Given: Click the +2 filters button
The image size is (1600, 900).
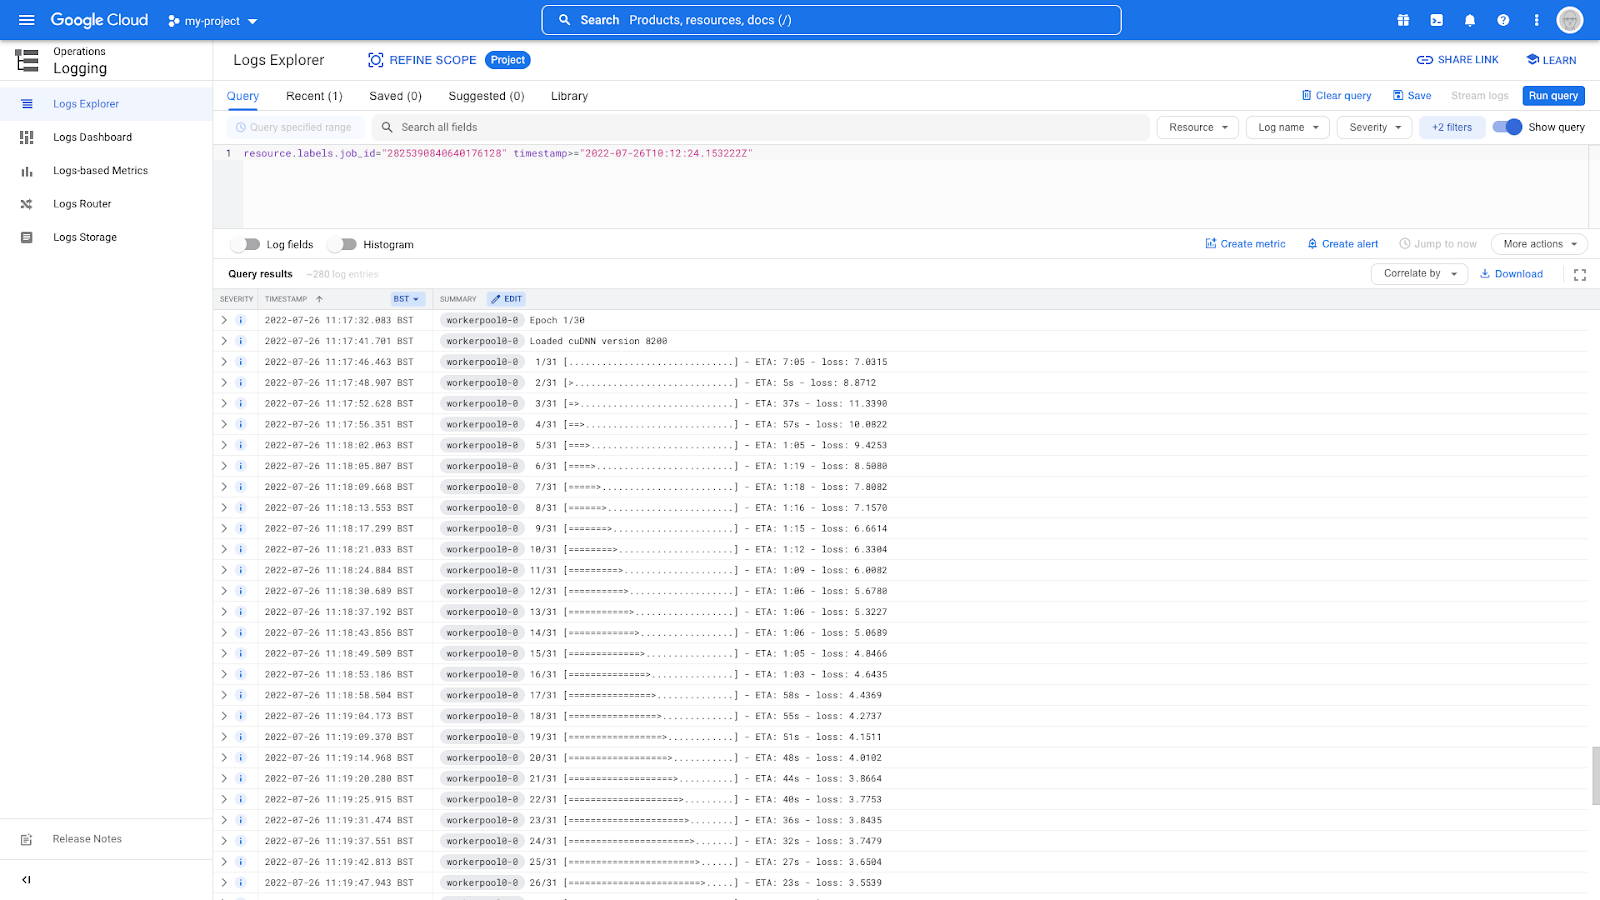Looking at the screenshot, I should point(1452,127).
